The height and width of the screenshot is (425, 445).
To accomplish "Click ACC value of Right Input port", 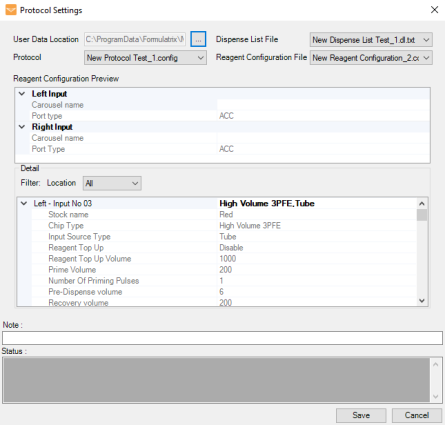I will click(x=226, y=149).
